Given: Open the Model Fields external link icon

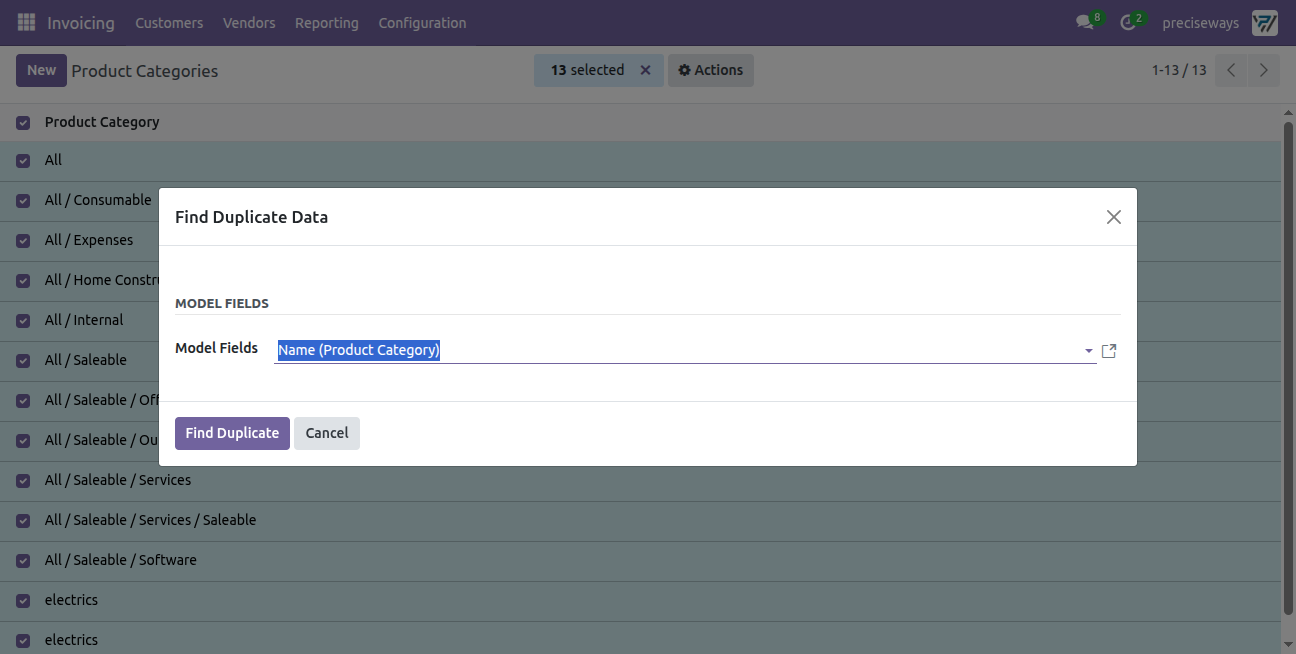Looking at the screenshot, I should 1109,351.
